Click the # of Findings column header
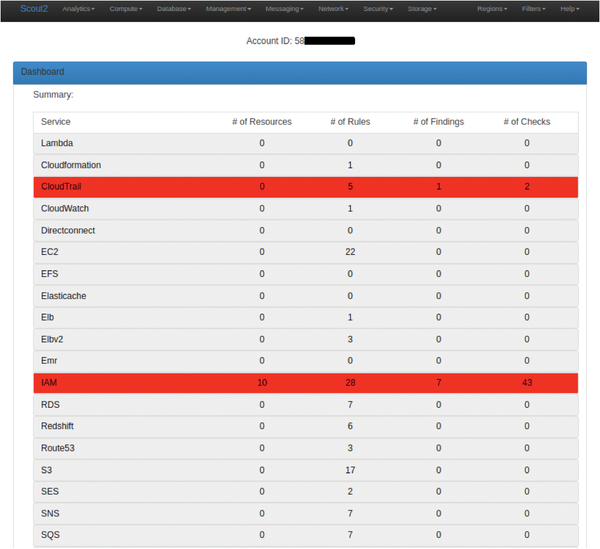This screenshot has height=549, width=600. 439,122
